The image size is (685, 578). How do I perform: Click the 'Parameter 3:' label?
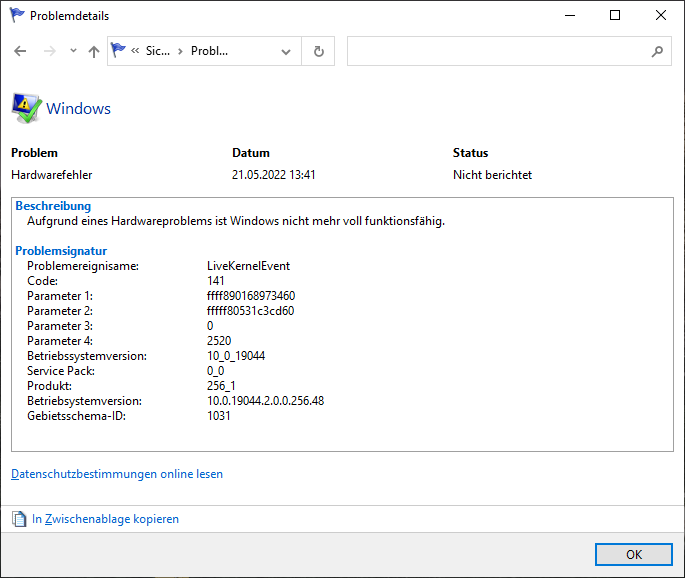(60, 326)
